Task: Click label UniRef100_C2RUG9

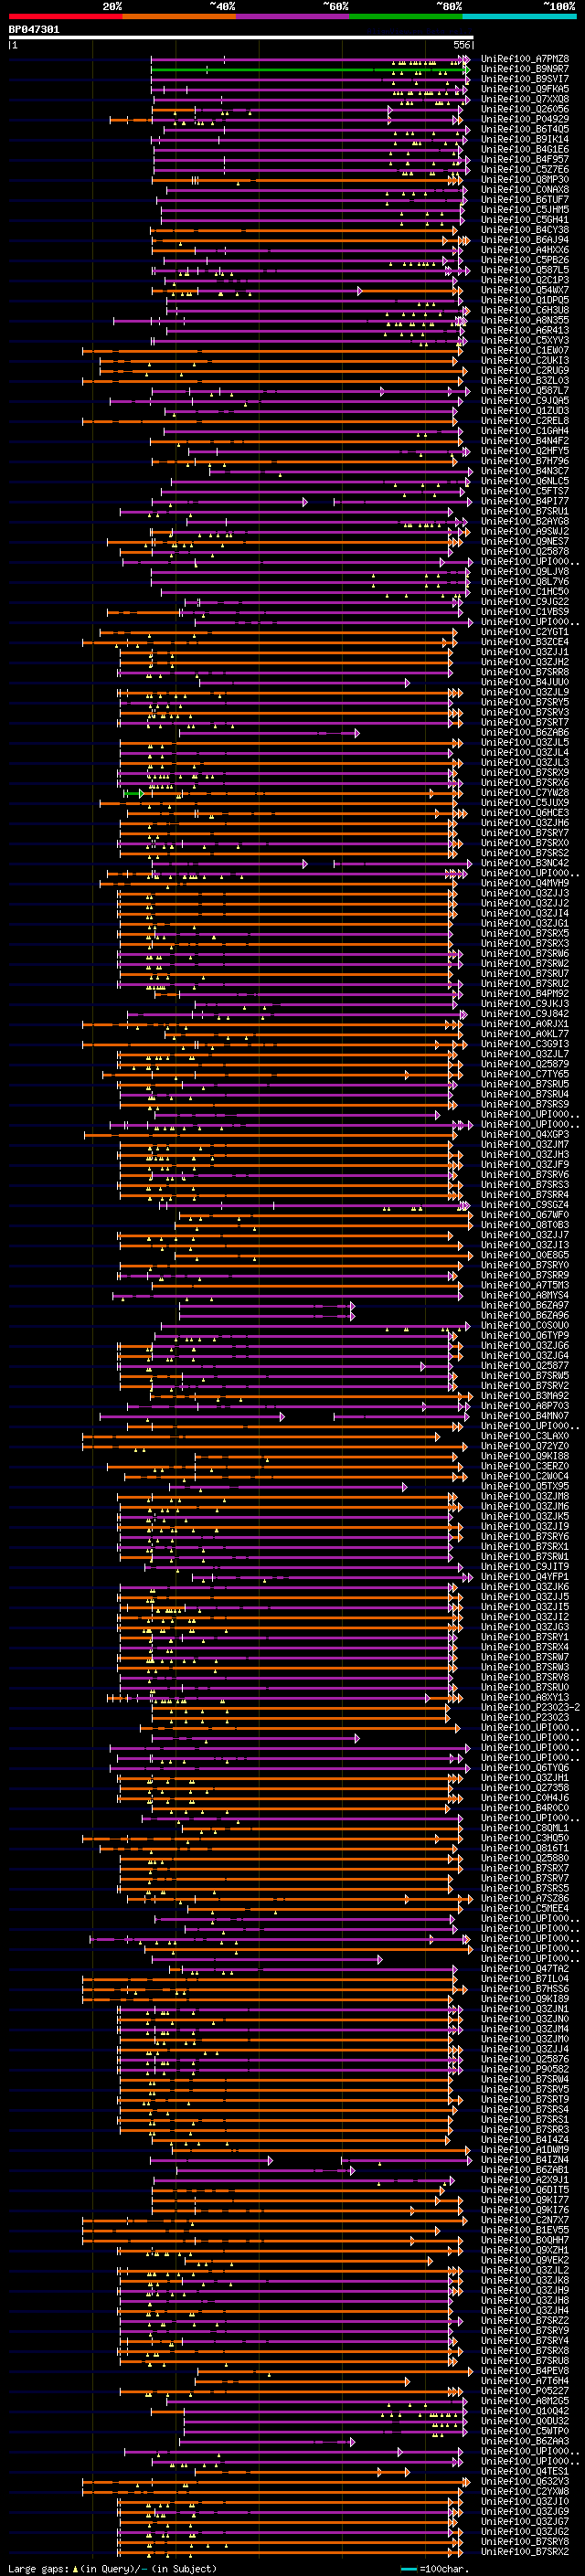Action: point(525,370)
